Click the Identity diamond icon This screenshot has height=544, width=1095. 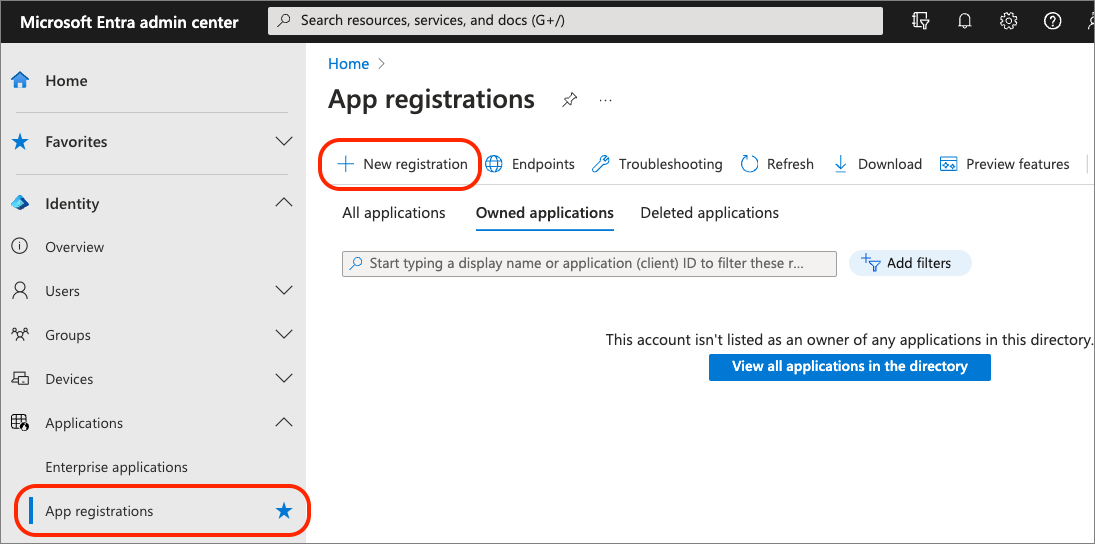[x=20, y=203]
